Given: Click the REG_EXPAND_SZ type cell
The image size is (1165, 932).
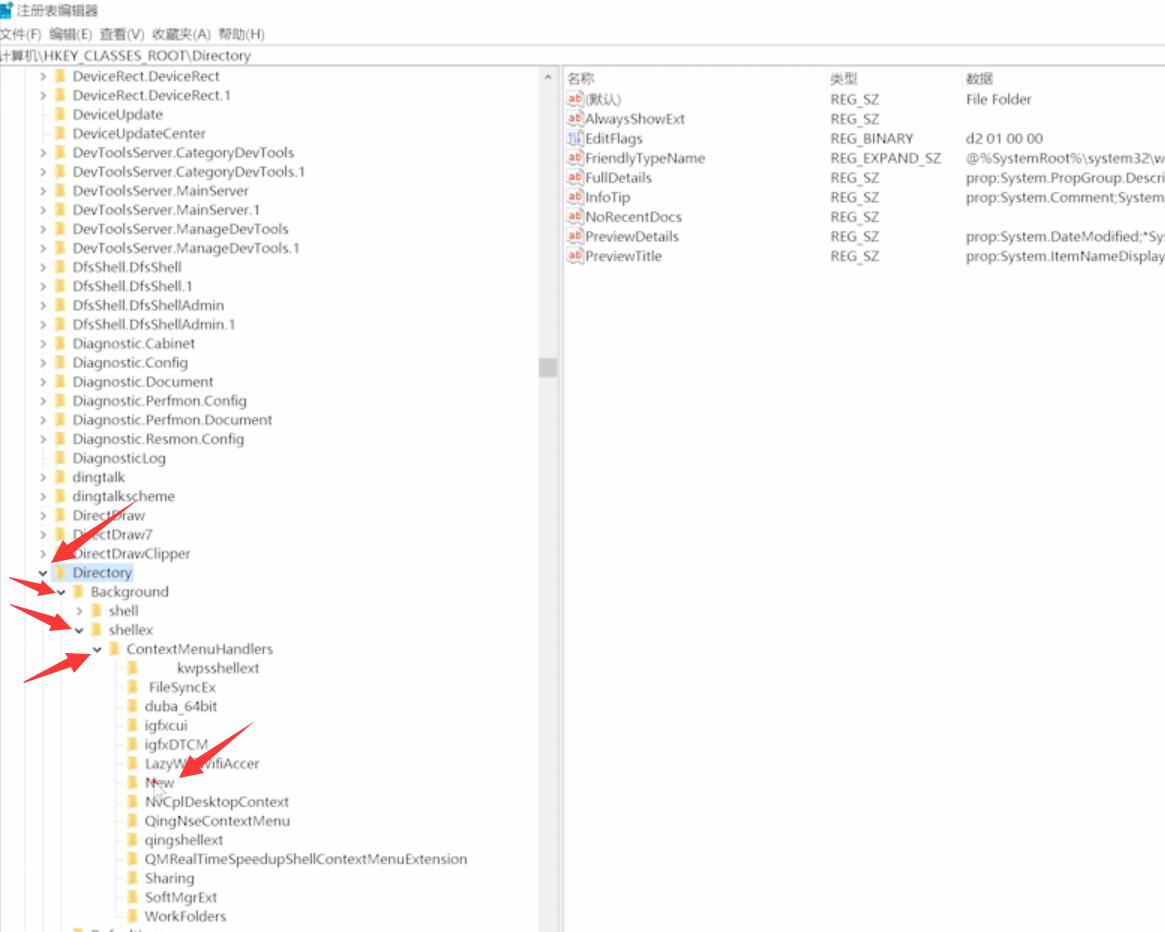Looking at the screenshot, I should pyautogui.click(x=886, y=158).
